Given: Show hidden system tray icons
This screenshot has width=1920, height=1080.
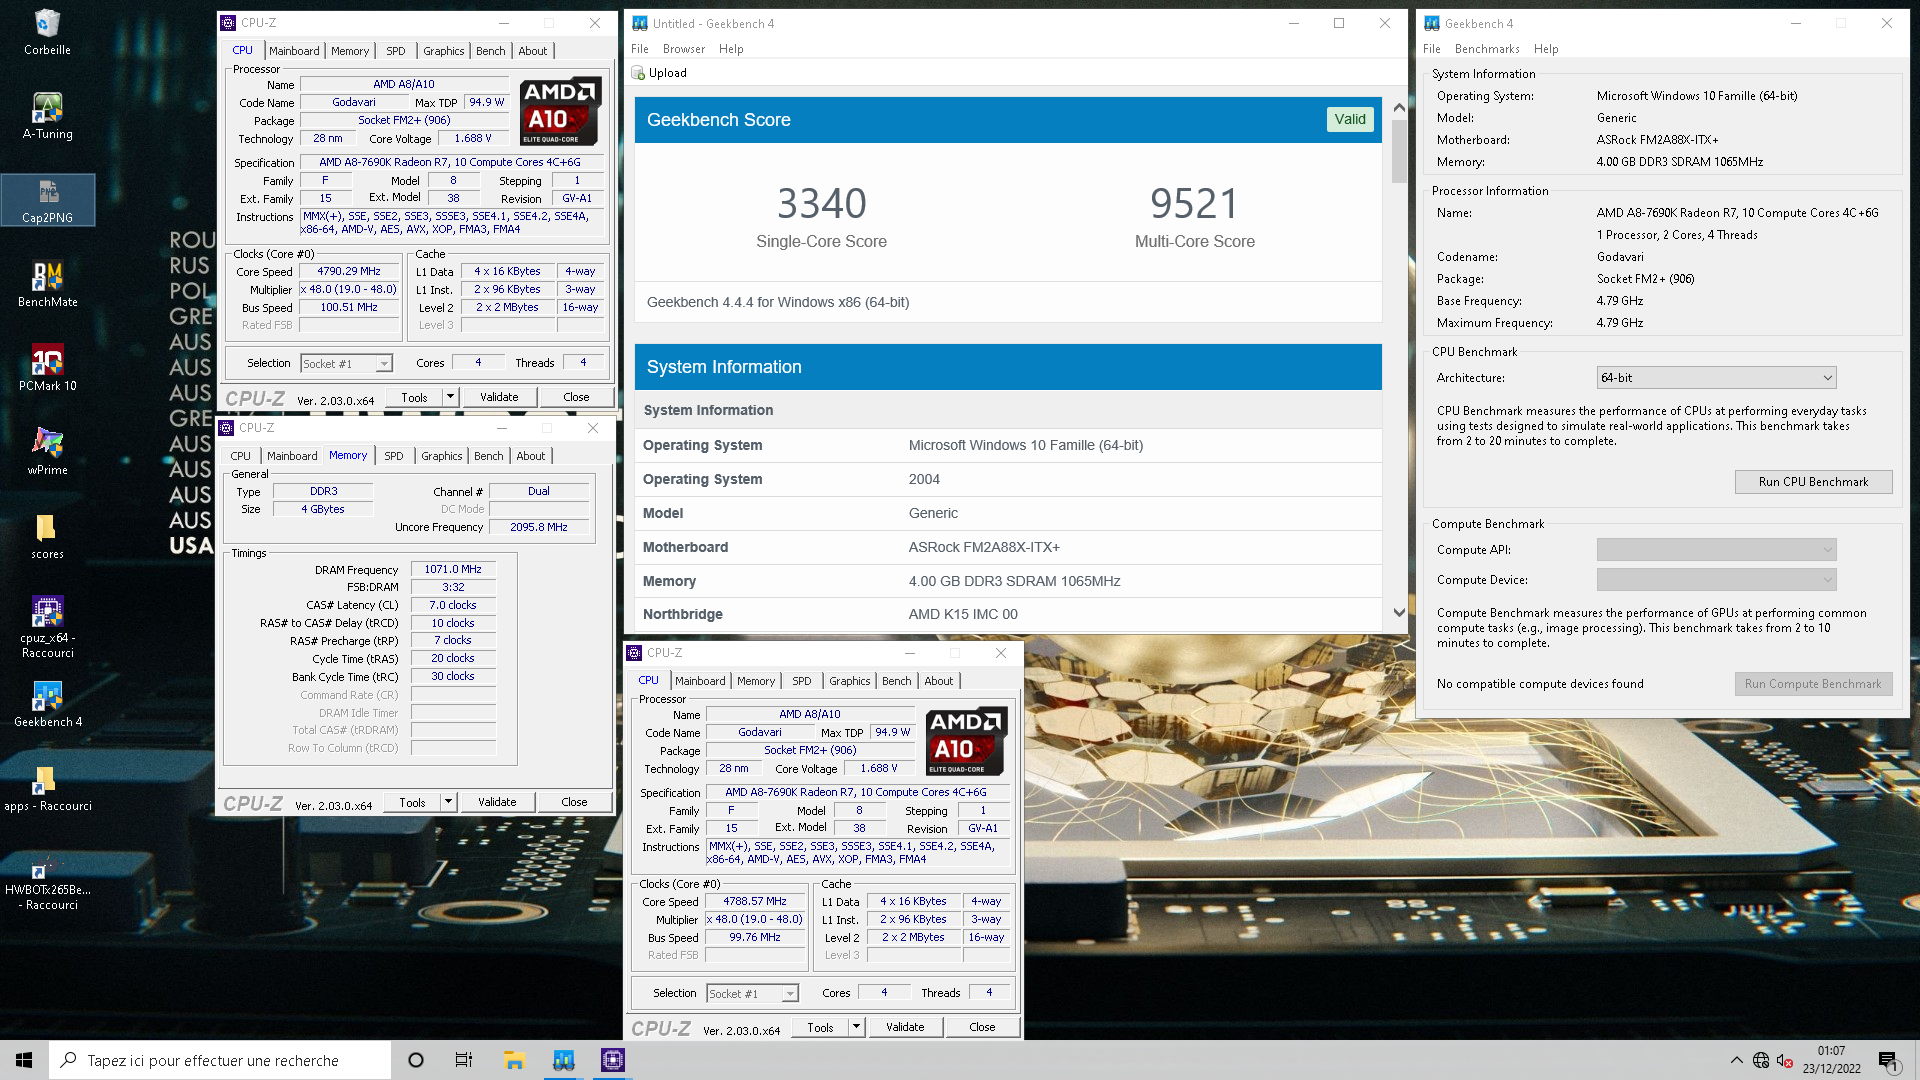Looking at the screenshot, I should (x=1736, y=1060).
